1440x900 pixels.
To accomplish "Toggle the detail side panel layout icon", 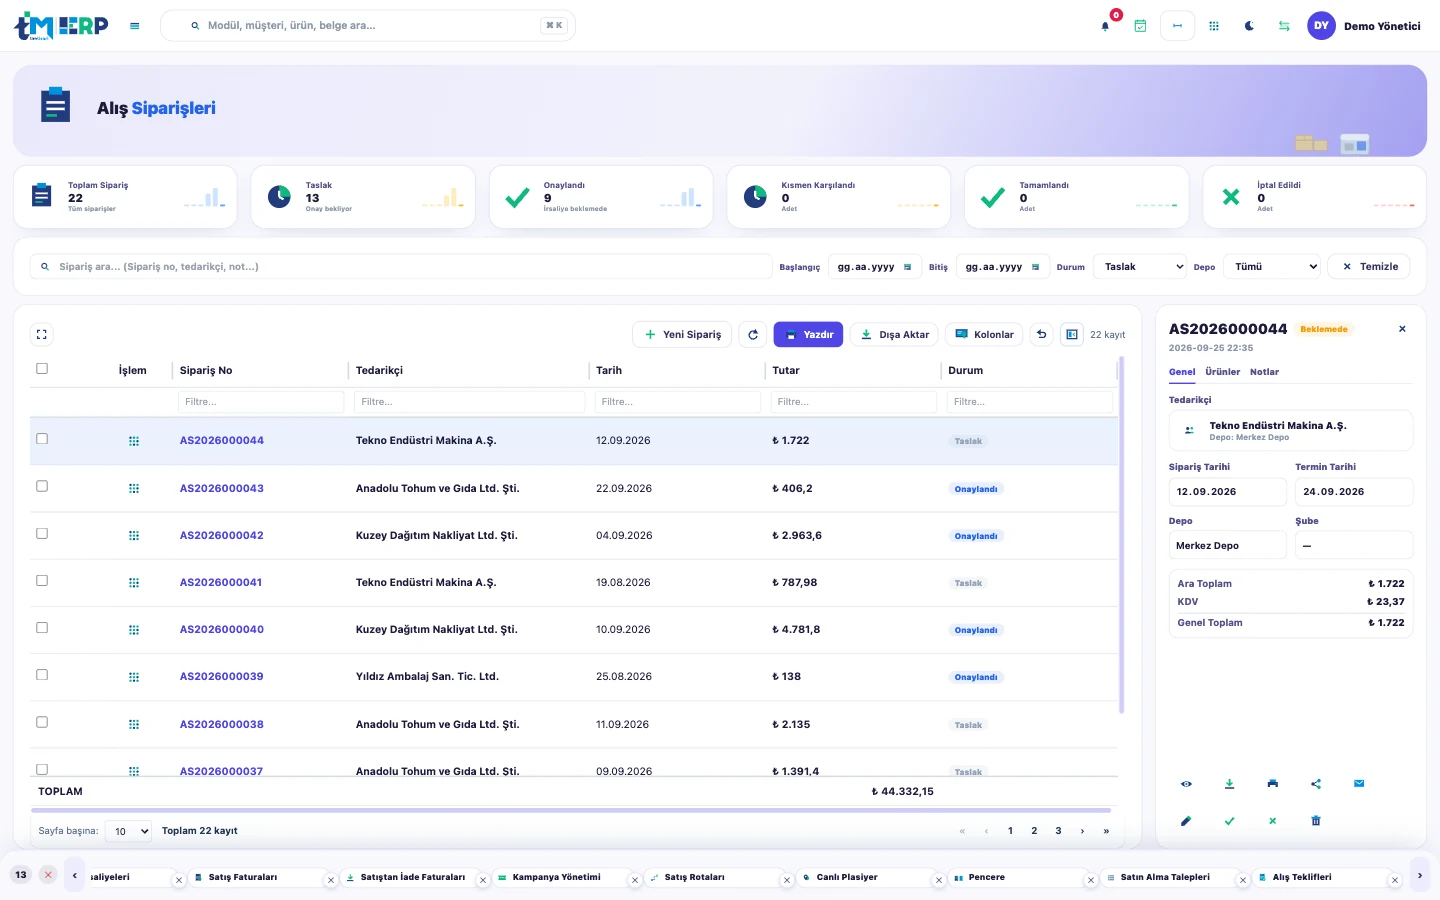I will click(x=1072, y=335).
